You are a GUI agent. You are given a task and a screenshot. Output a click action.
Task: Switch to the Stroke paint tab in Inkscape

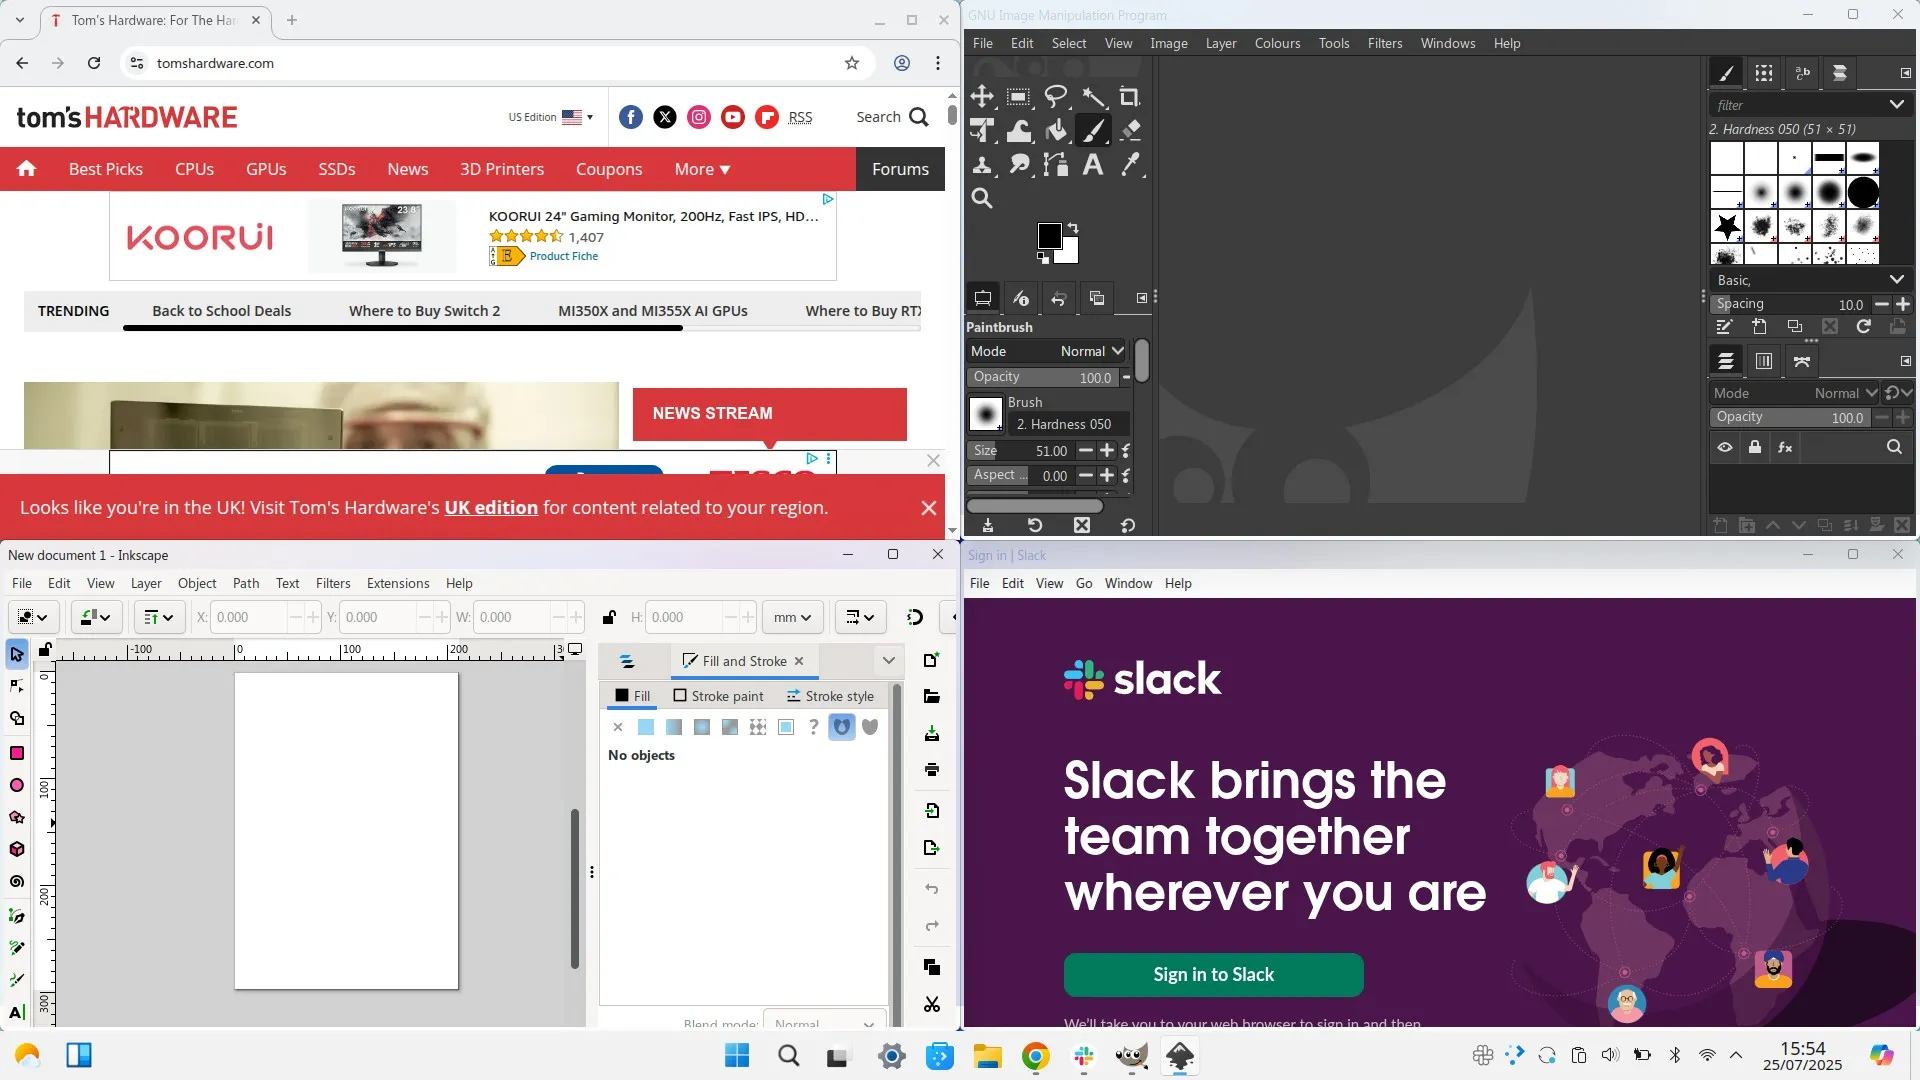(718, 696)
